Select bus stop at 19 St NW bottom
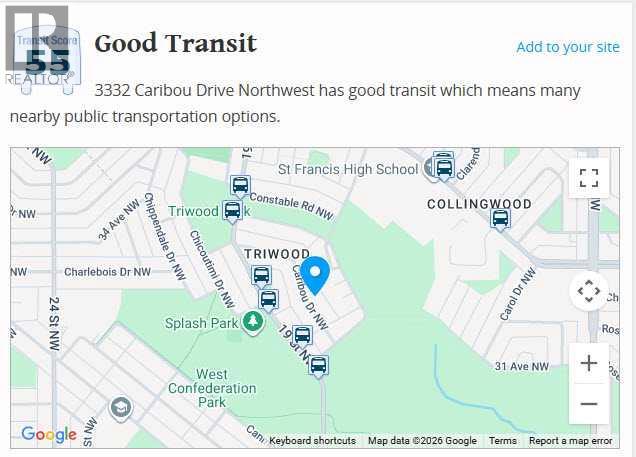Viewport: 636px width, 457px height. pos(318,366)
